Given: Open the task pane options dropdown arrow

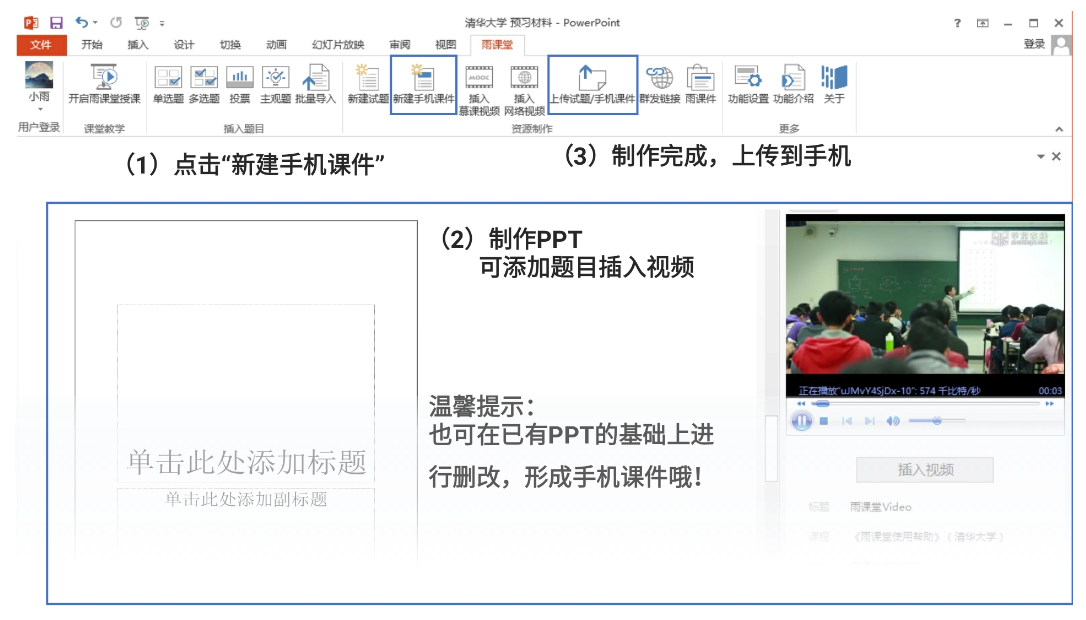Looking at the screenshot, I should click(1040, 157).
